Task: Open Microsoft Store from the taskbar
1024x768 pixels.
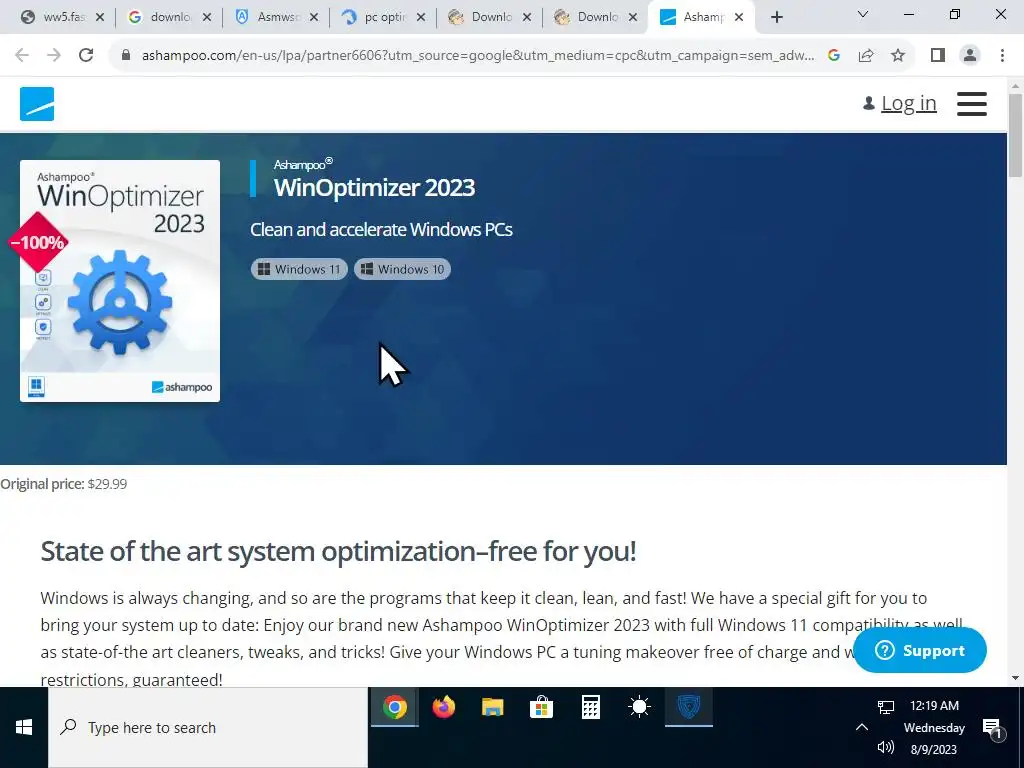Action: [x=541, y=707]
